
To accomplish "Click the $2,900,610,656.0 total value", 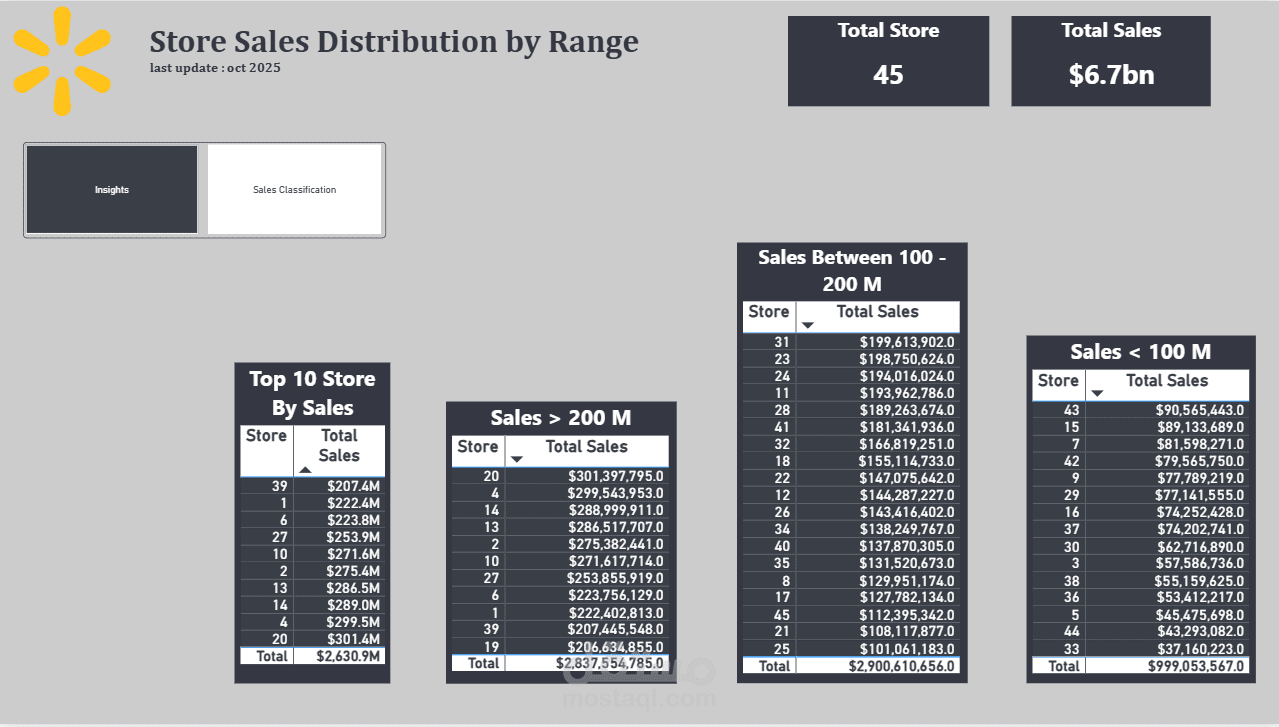I will [901, 666].
